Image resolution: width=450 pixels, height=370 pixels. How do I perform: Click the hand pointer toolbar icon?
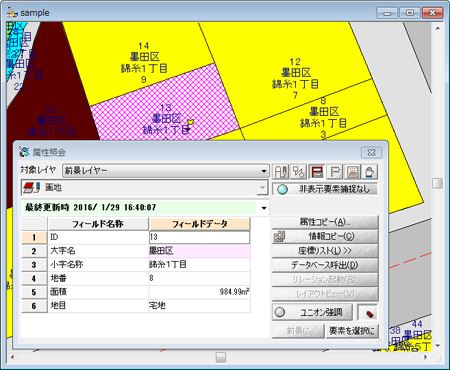pos(370,172)
